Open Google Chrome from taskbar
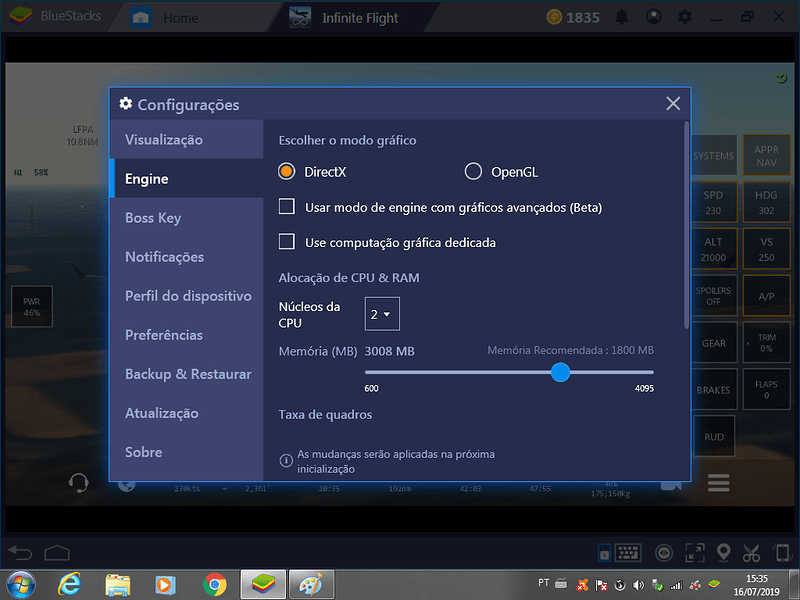The height and width of the screenshot is (600, 800). (214, 585)
